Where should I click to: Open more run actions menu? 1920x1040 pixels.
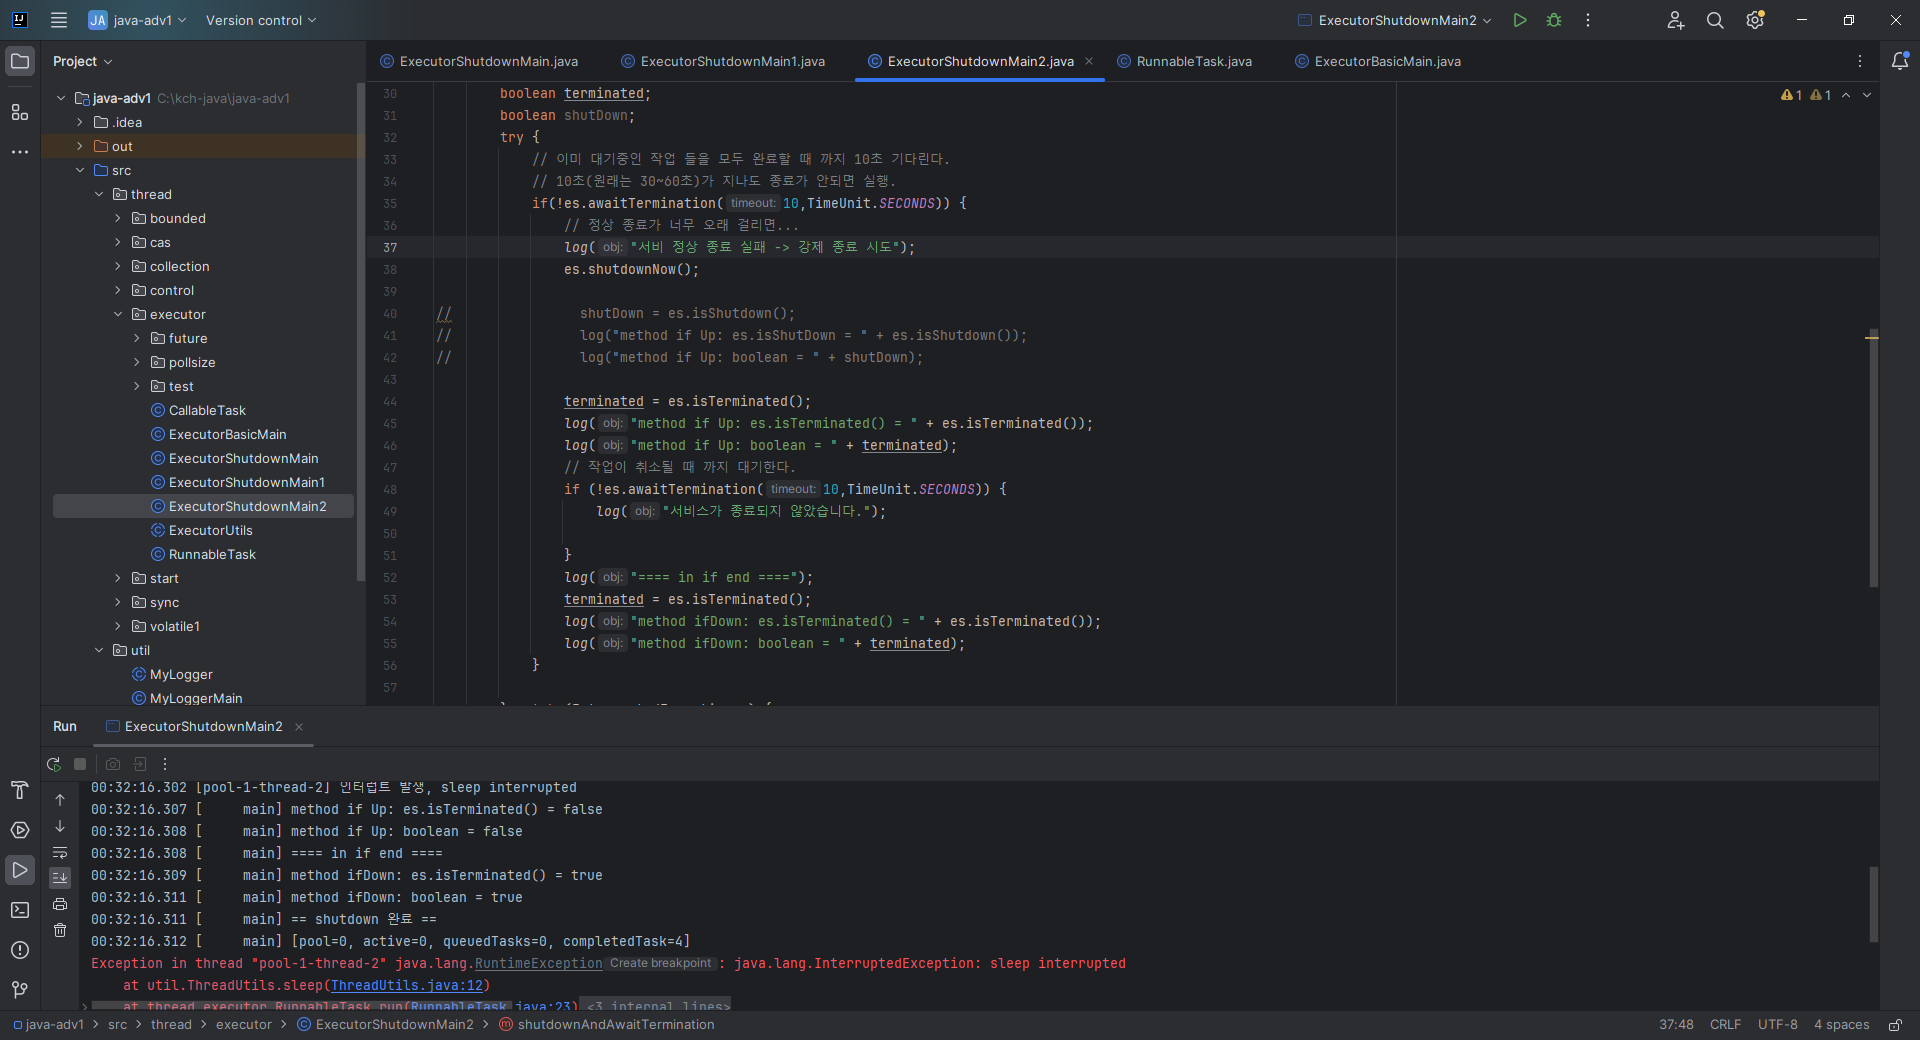coord(1588,20)
